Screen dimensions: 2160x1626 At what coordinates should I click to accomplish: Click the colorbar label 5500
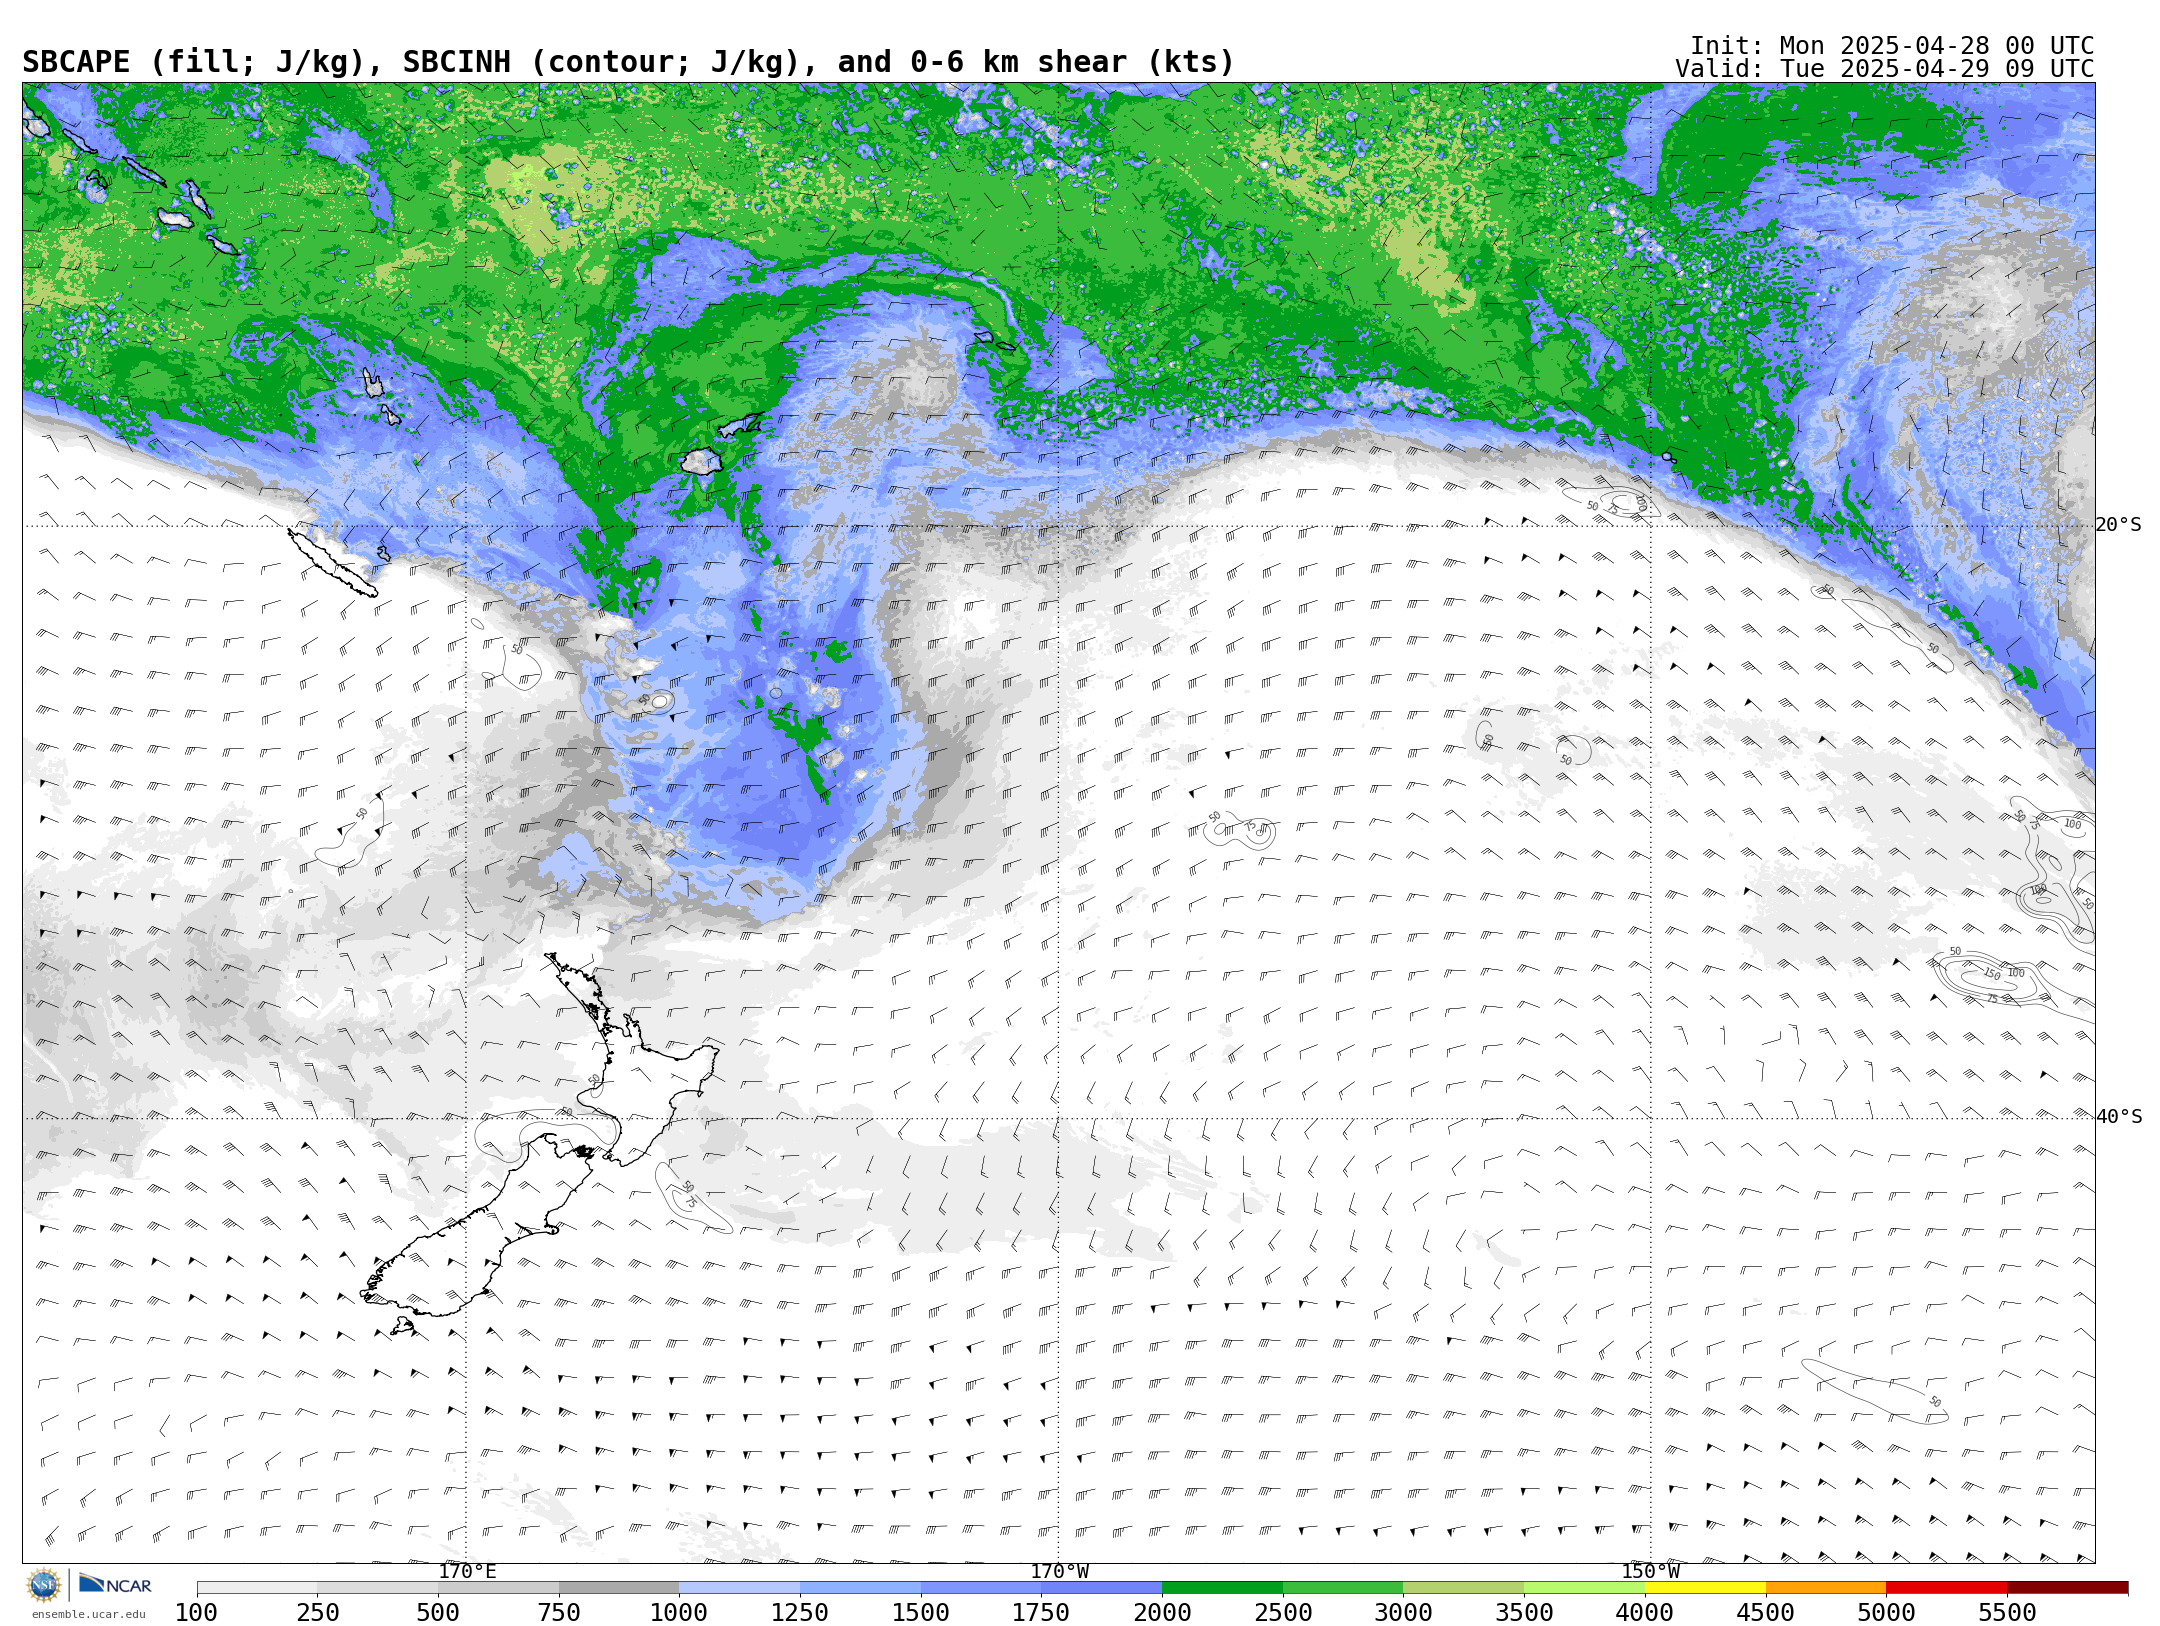(x=2007, y=1612)
